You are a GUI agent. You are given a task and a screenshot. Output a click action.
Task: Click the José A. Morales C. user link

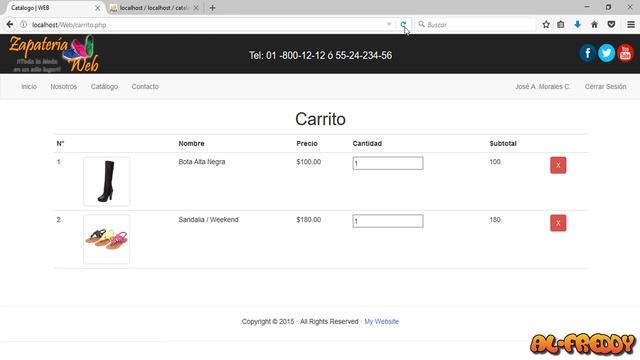pos(542,87)
